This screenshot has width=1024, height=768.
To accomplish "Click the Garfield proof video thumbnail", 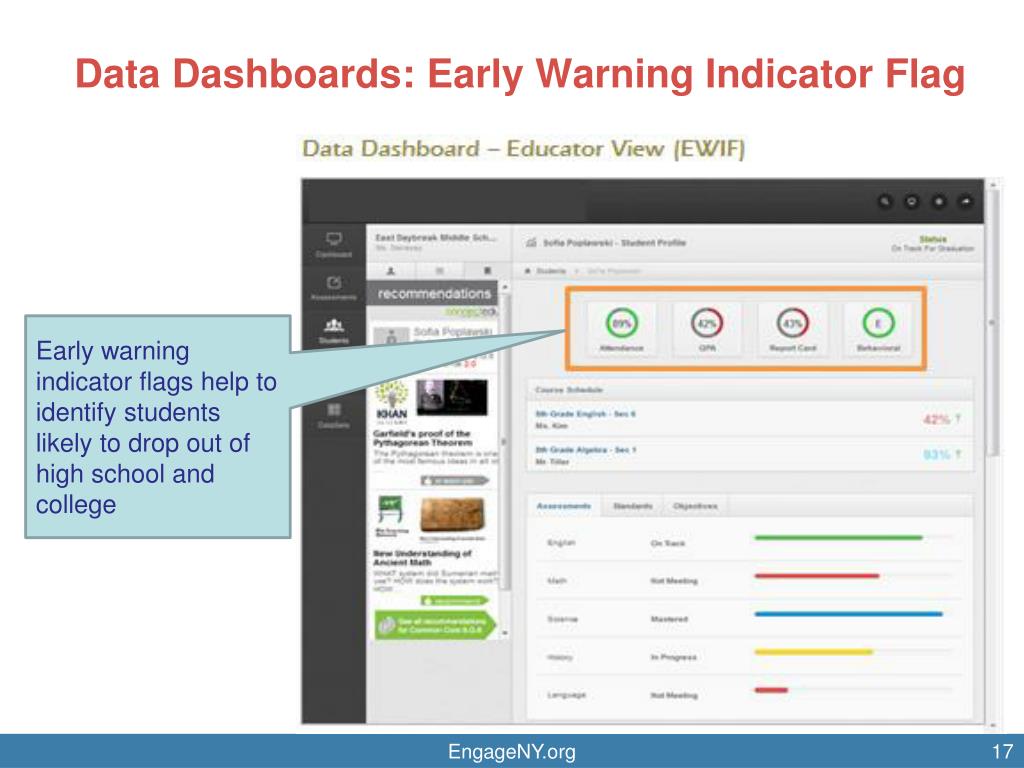I will tap(452, 397).
